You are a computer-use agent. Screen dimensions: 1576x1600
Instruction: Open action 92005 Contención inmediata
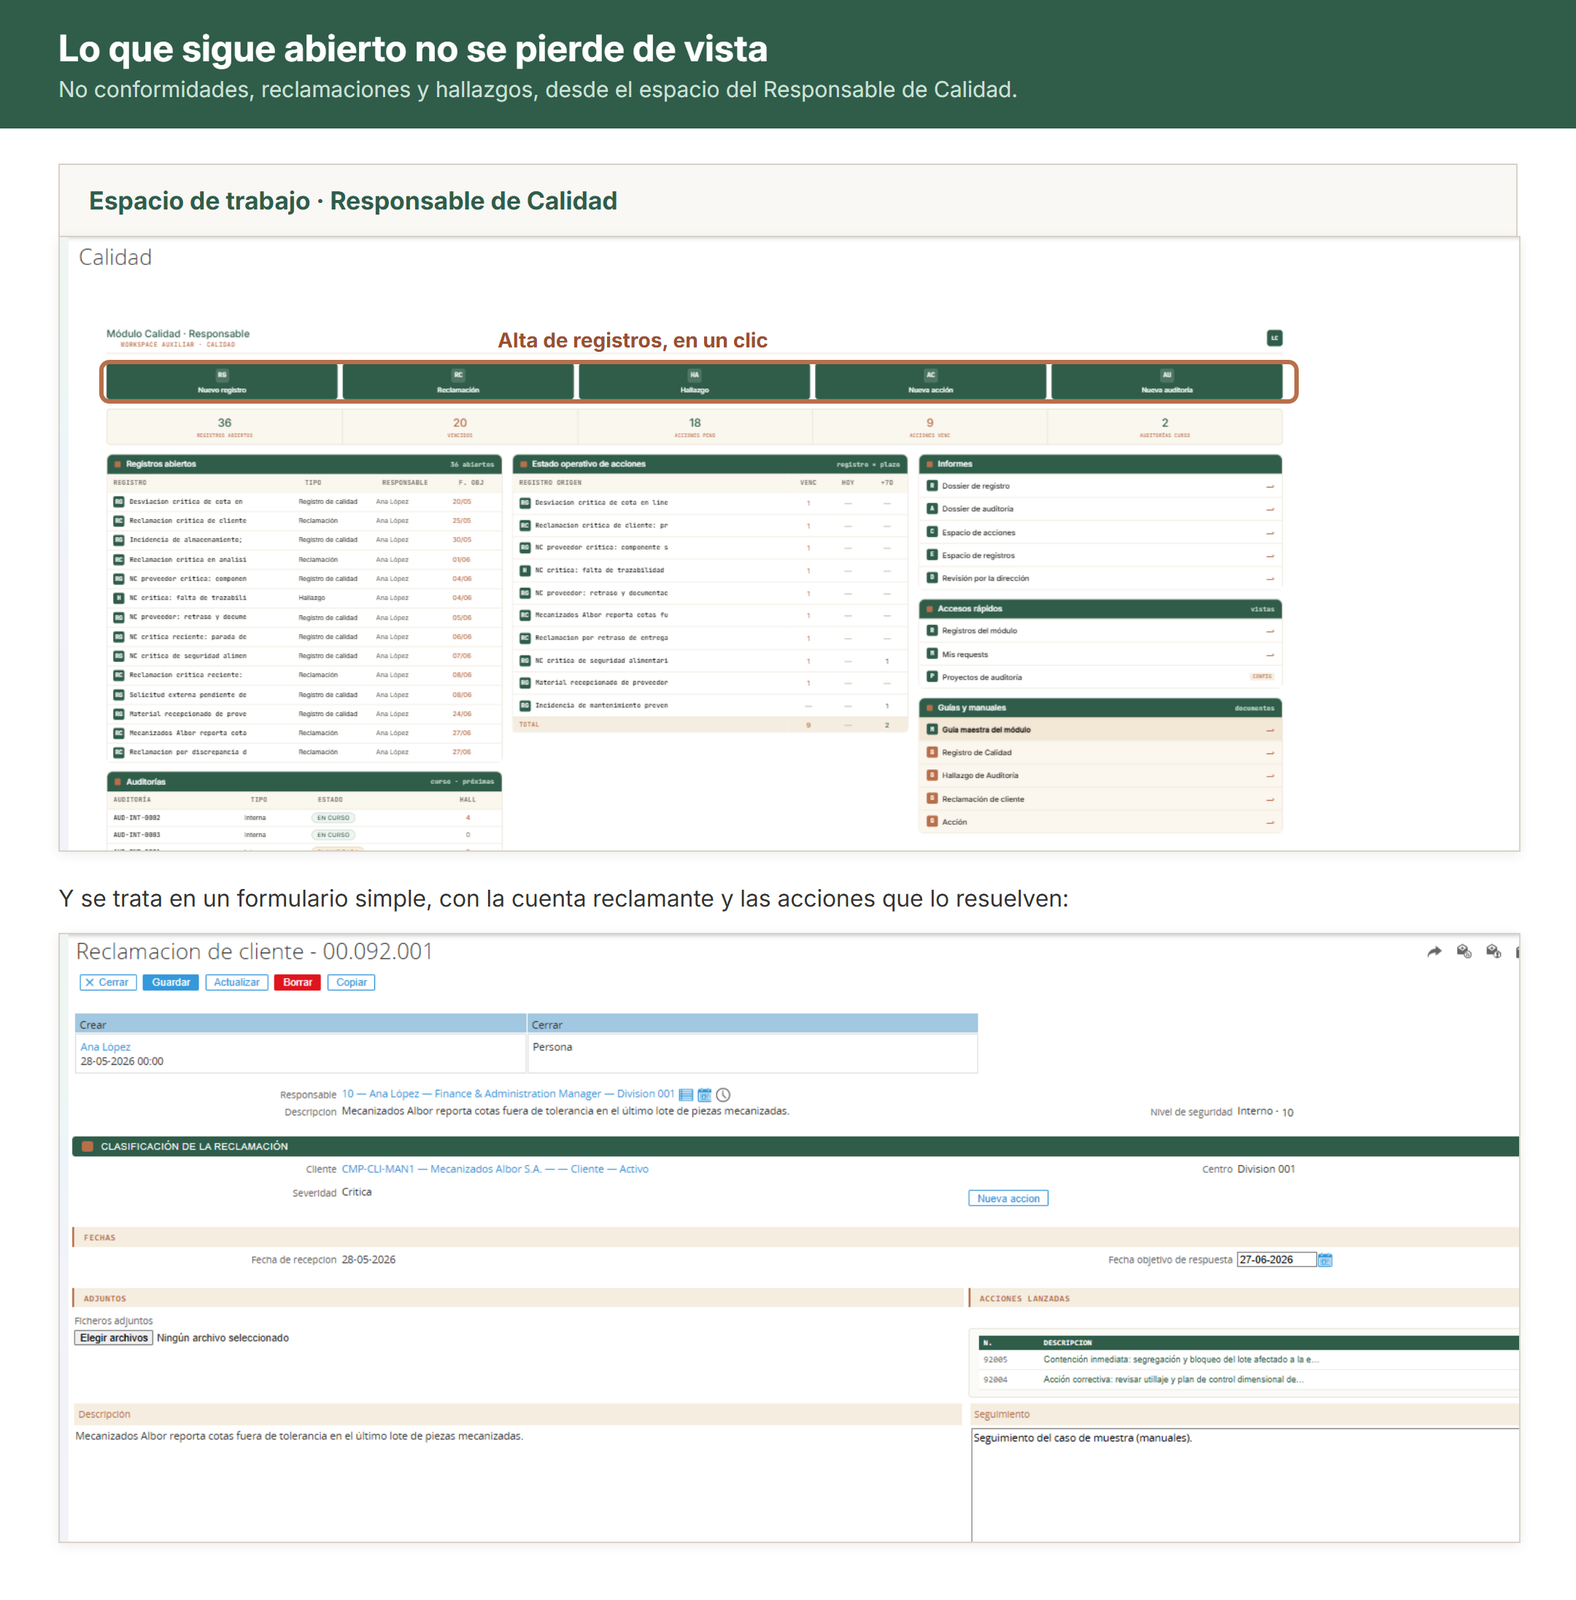[x=1248, y=1360]
